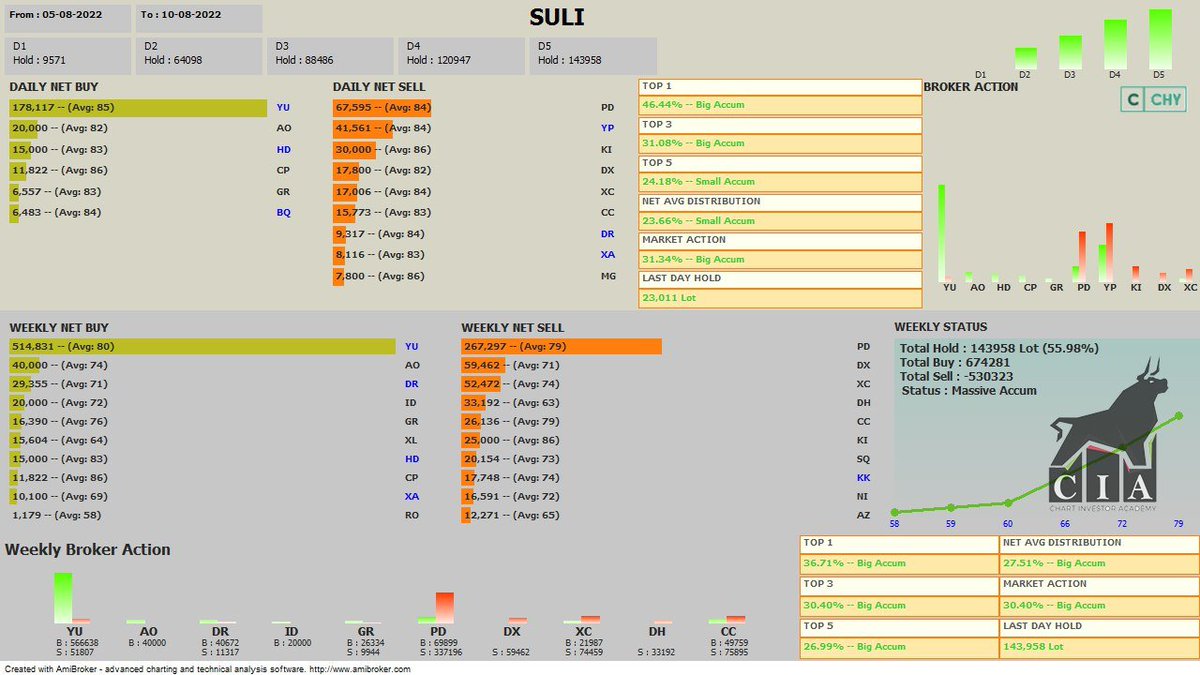Click the From 05-08-2022 date box
The image size is (1200, 675).
click(68, 17)
